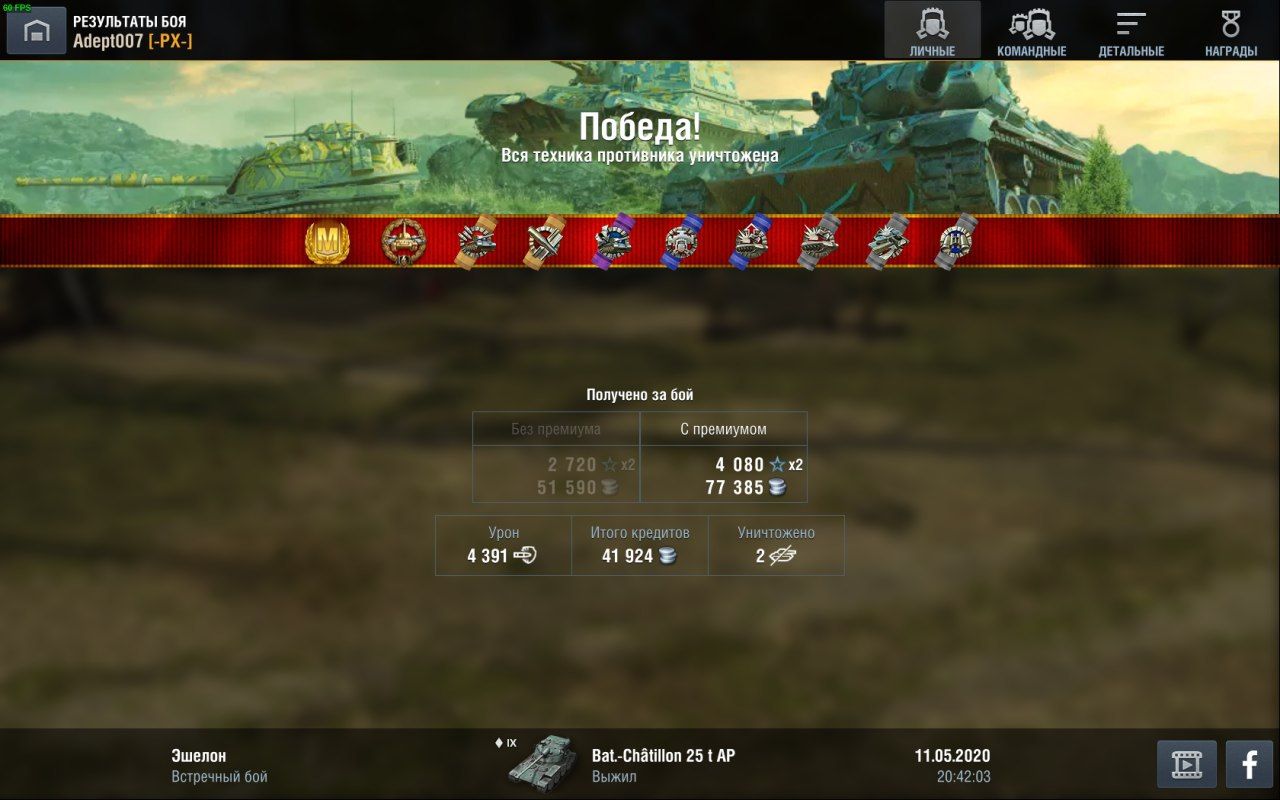1280x800 pixels.
Task: Select the last grey ribbon medal
Action: [955, 242]
